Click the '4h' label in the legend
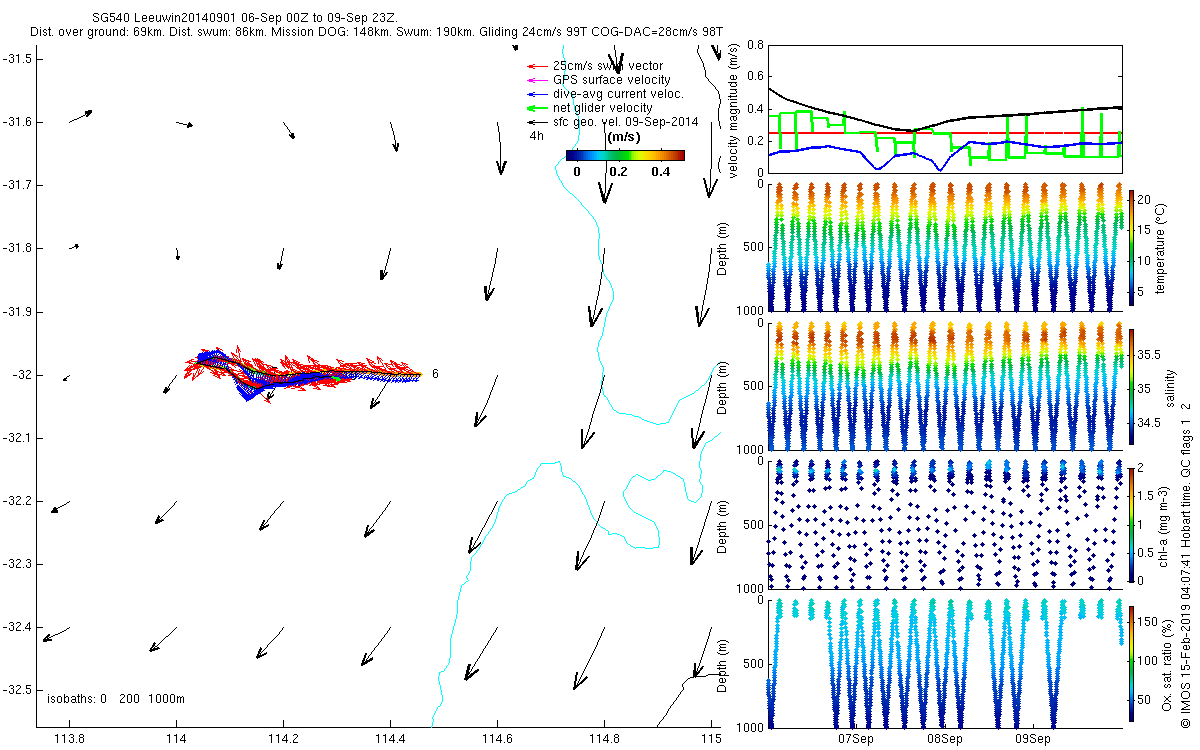1200x750 pixels. coord(537,136)
